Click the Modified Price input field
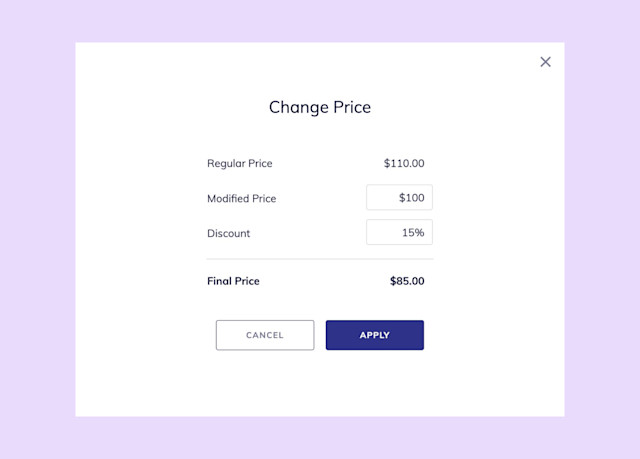 click(399, 197)
